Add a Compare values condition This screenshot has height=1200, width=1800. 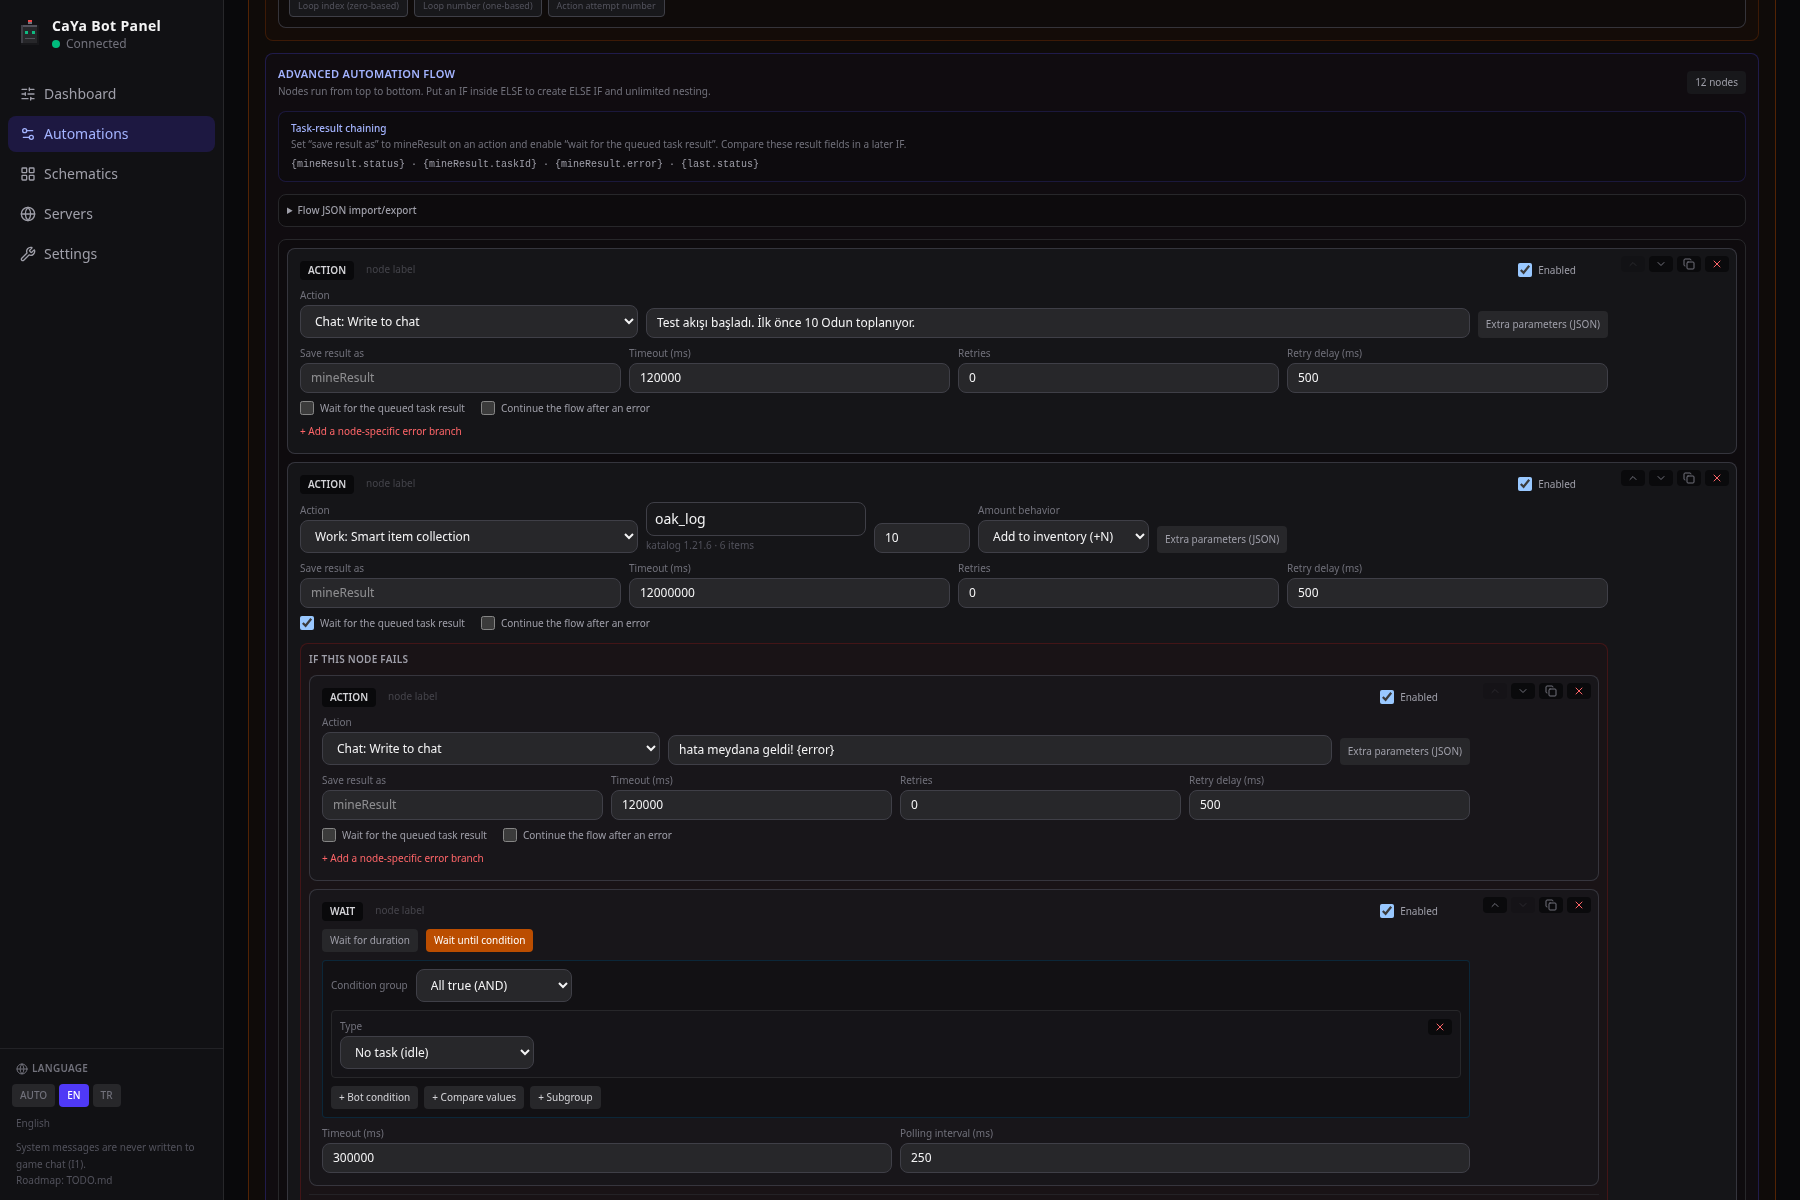474,1098
